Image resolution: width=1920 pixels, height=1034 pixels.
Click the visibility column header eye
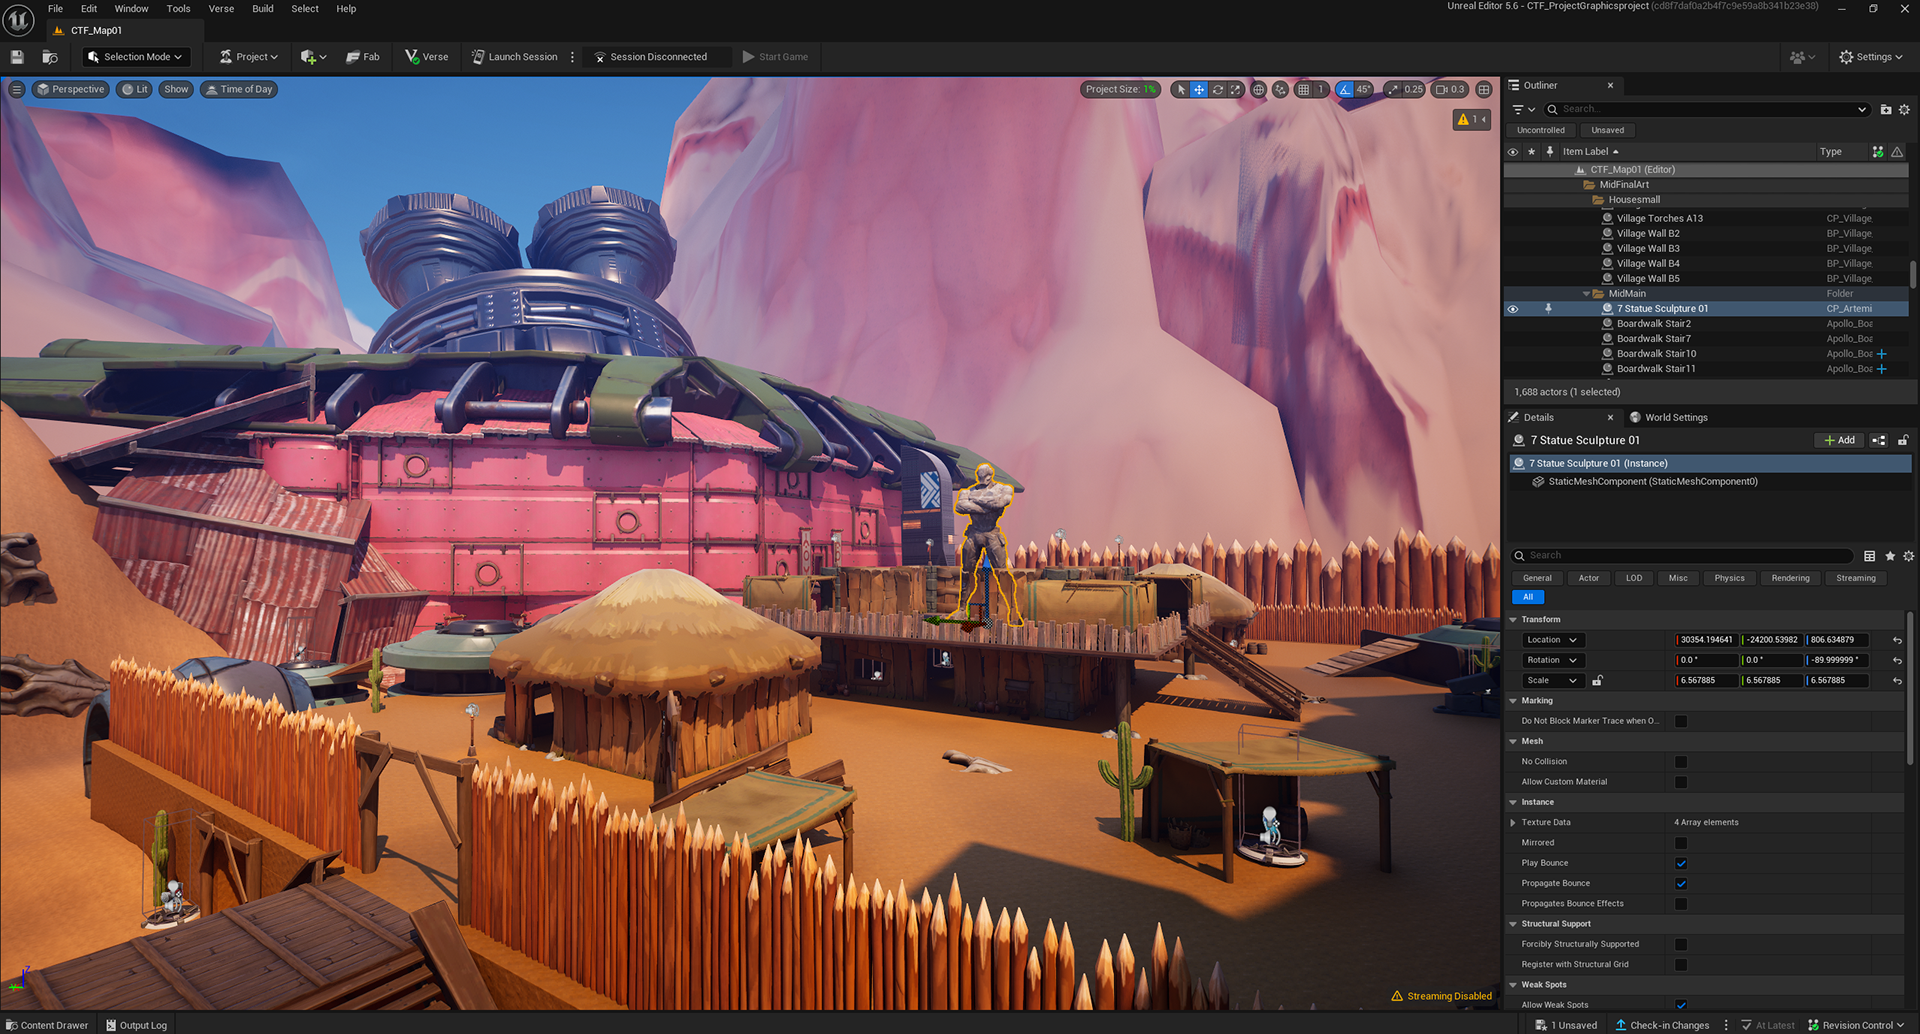tap(1513, 152)
